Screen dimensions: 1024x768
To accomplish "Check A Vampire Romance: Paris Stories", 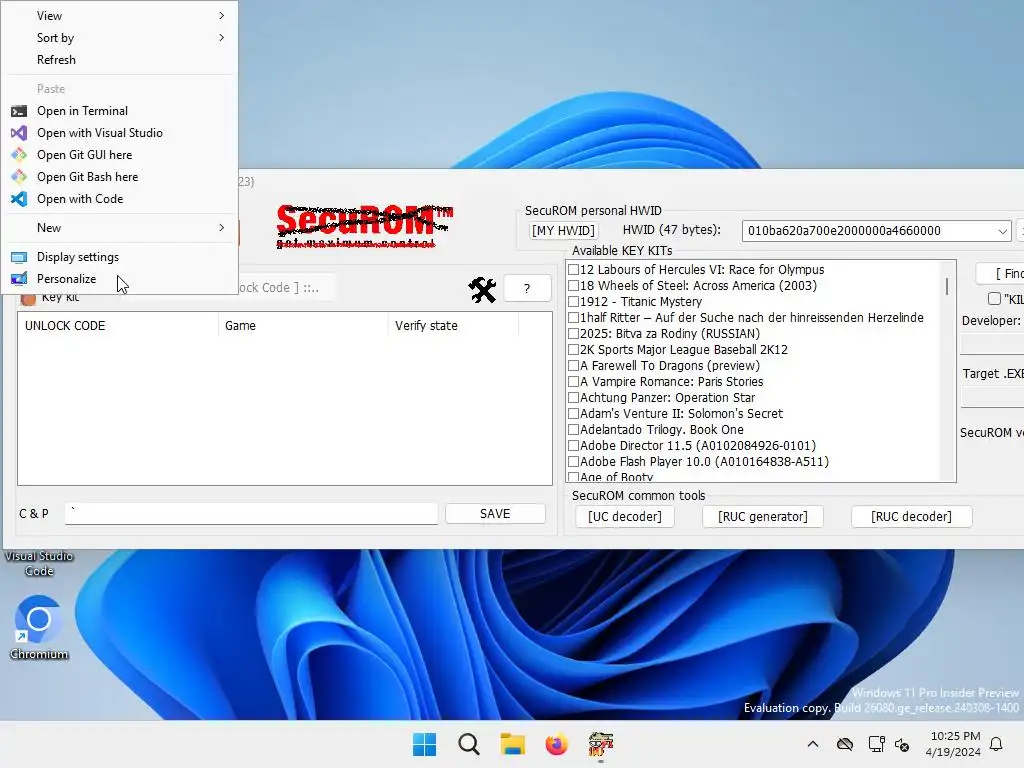I will coord(573,381).
